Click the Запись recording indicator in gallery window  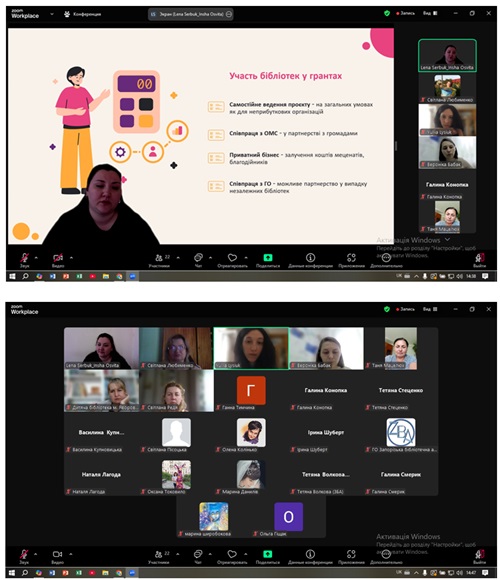point(405,309)
